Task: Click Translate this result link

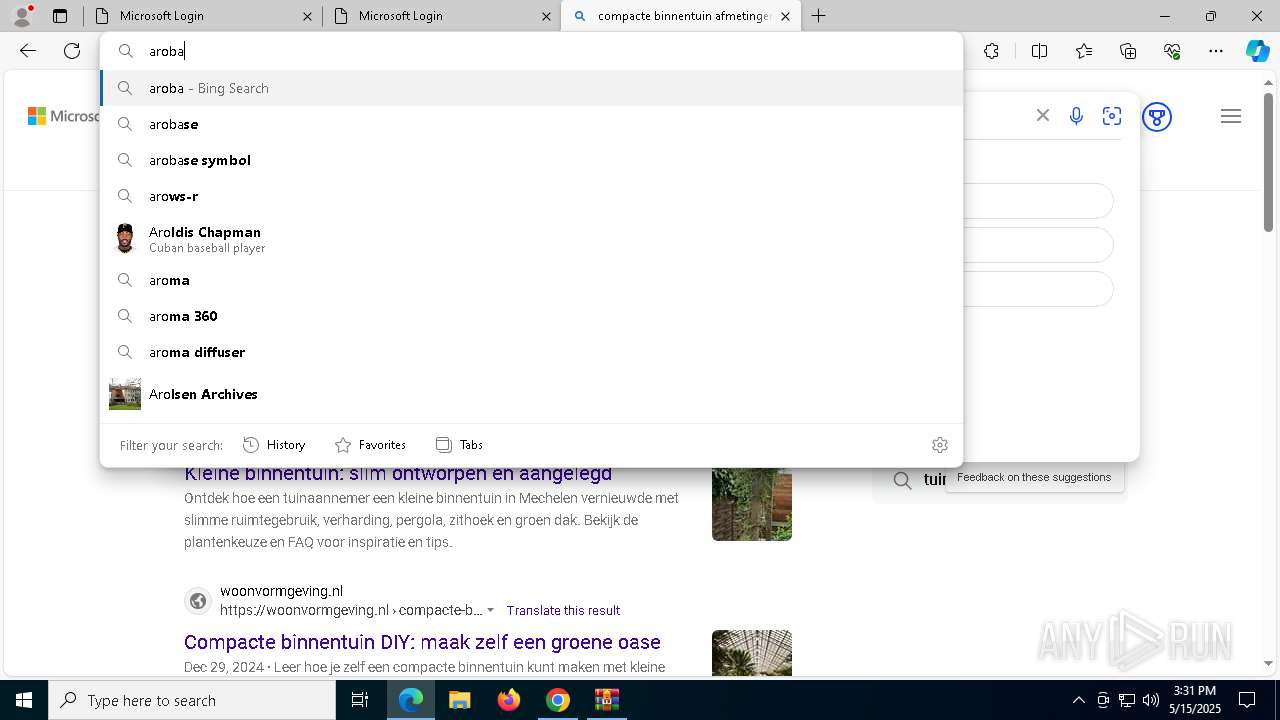Action: (x=563, y=610)
